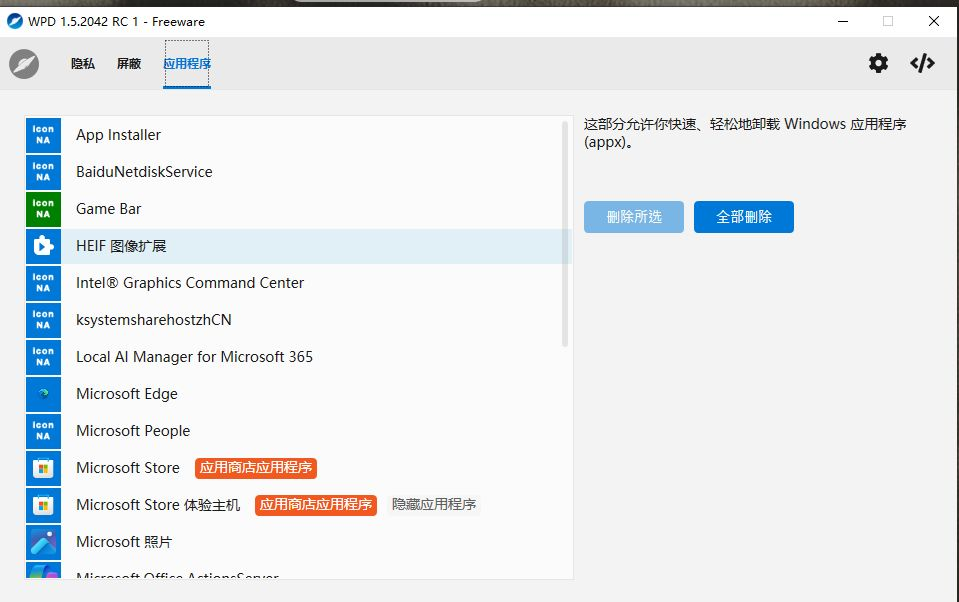The height and width of the screenshot is (602, 959).
Task: Click the code brackets icon
Action: (x=922, y=64)
